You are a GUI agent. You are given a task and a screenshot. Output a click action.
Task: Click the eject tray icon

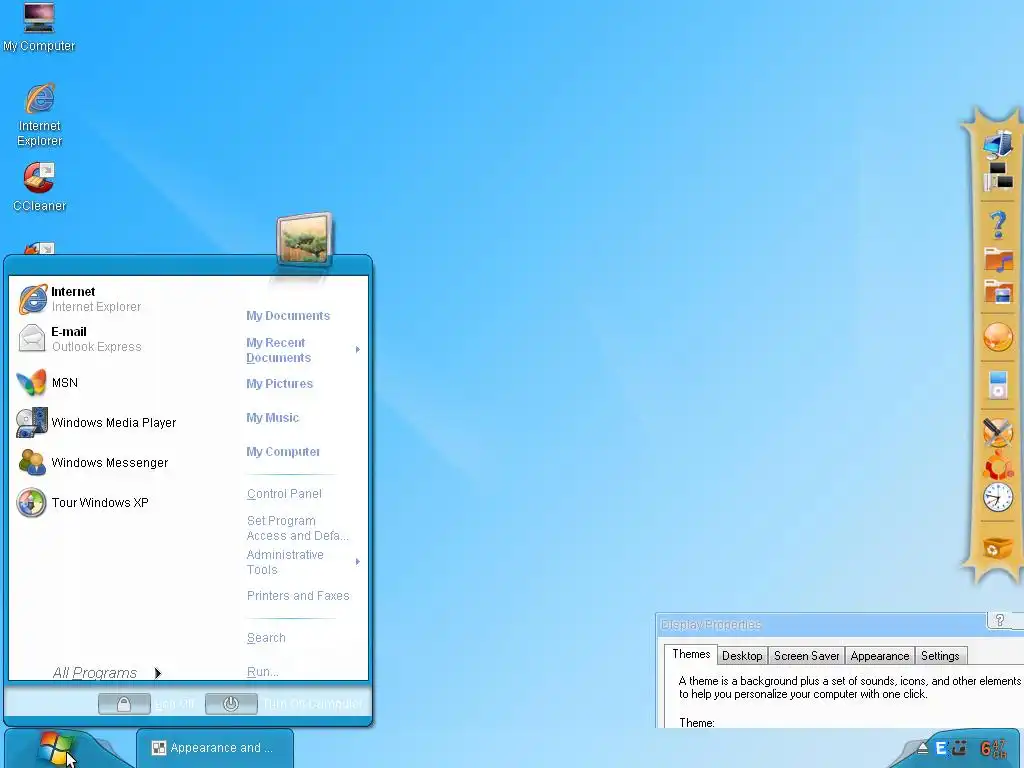coord(923,748)
